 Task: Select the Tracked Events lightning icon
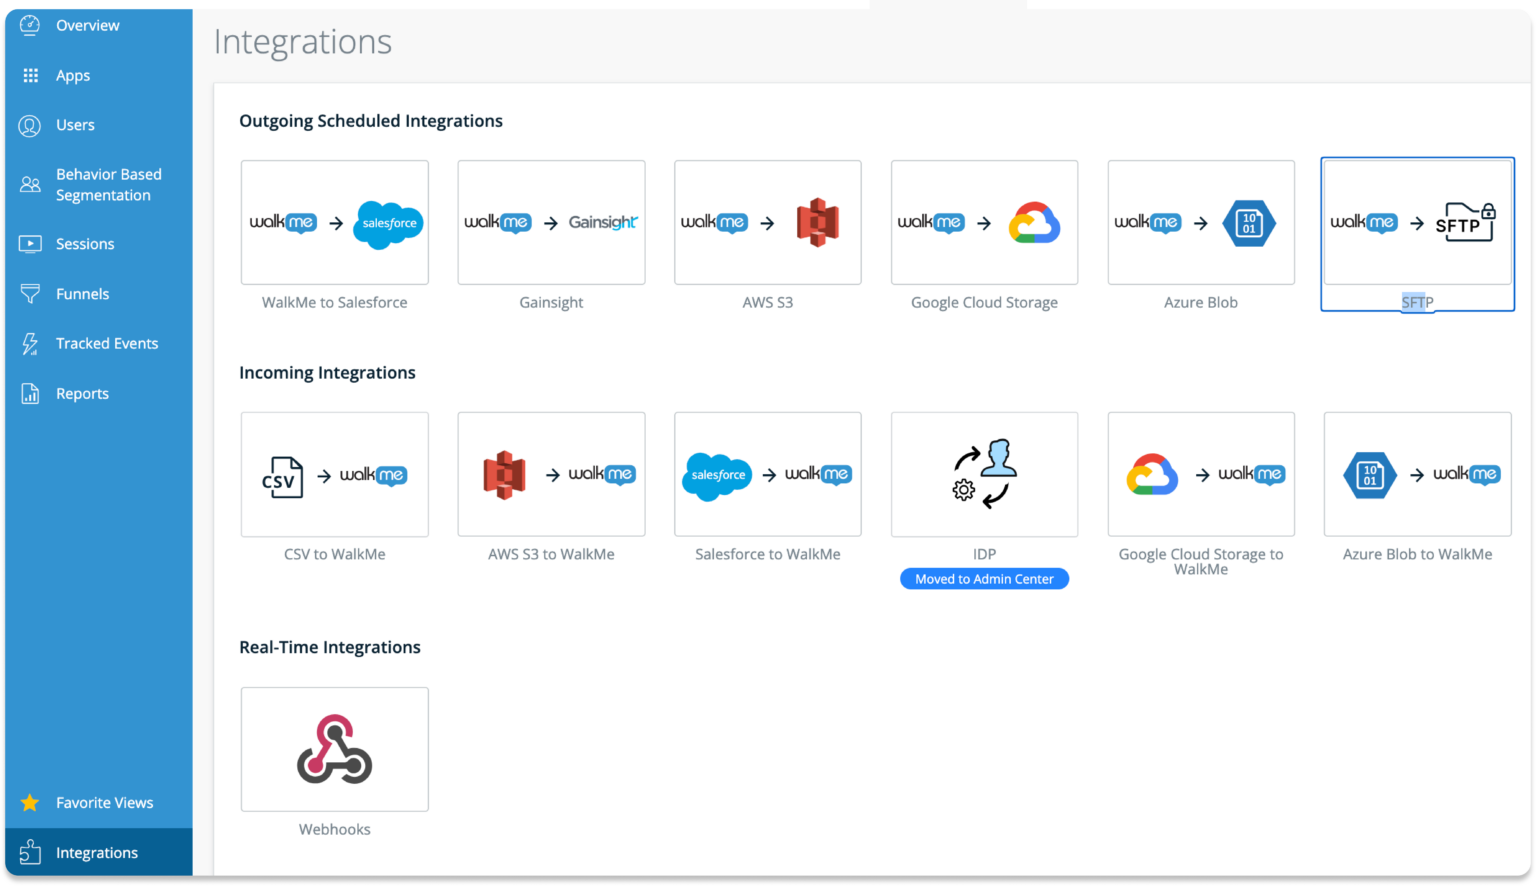29,343
